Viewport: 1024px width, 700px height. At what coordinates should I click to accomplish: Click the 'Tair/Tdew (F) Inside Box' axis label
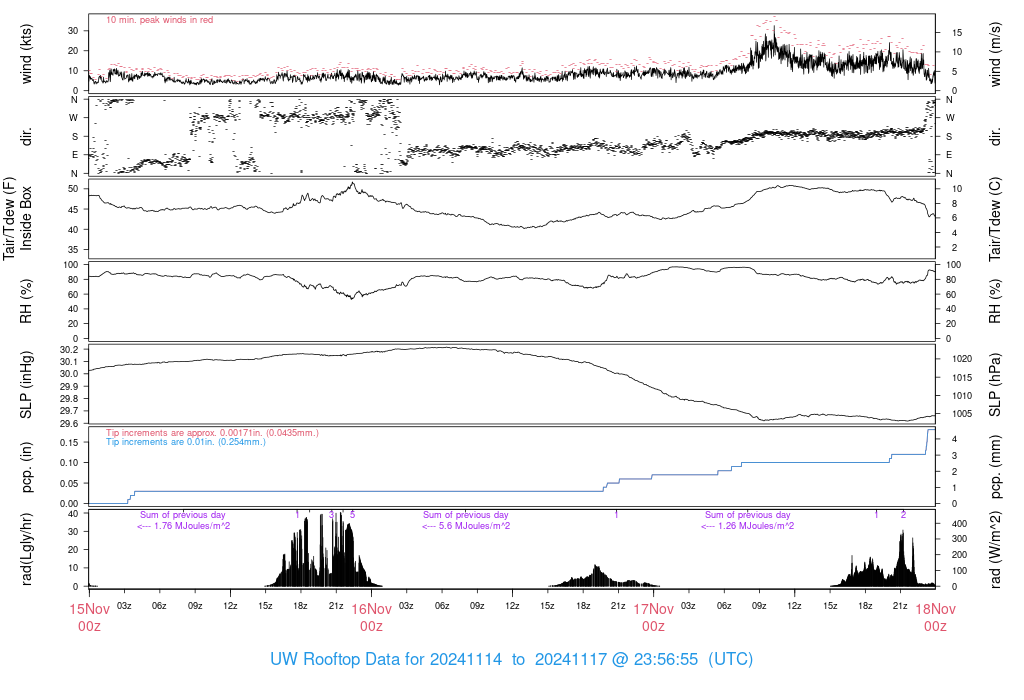point(17,218)
